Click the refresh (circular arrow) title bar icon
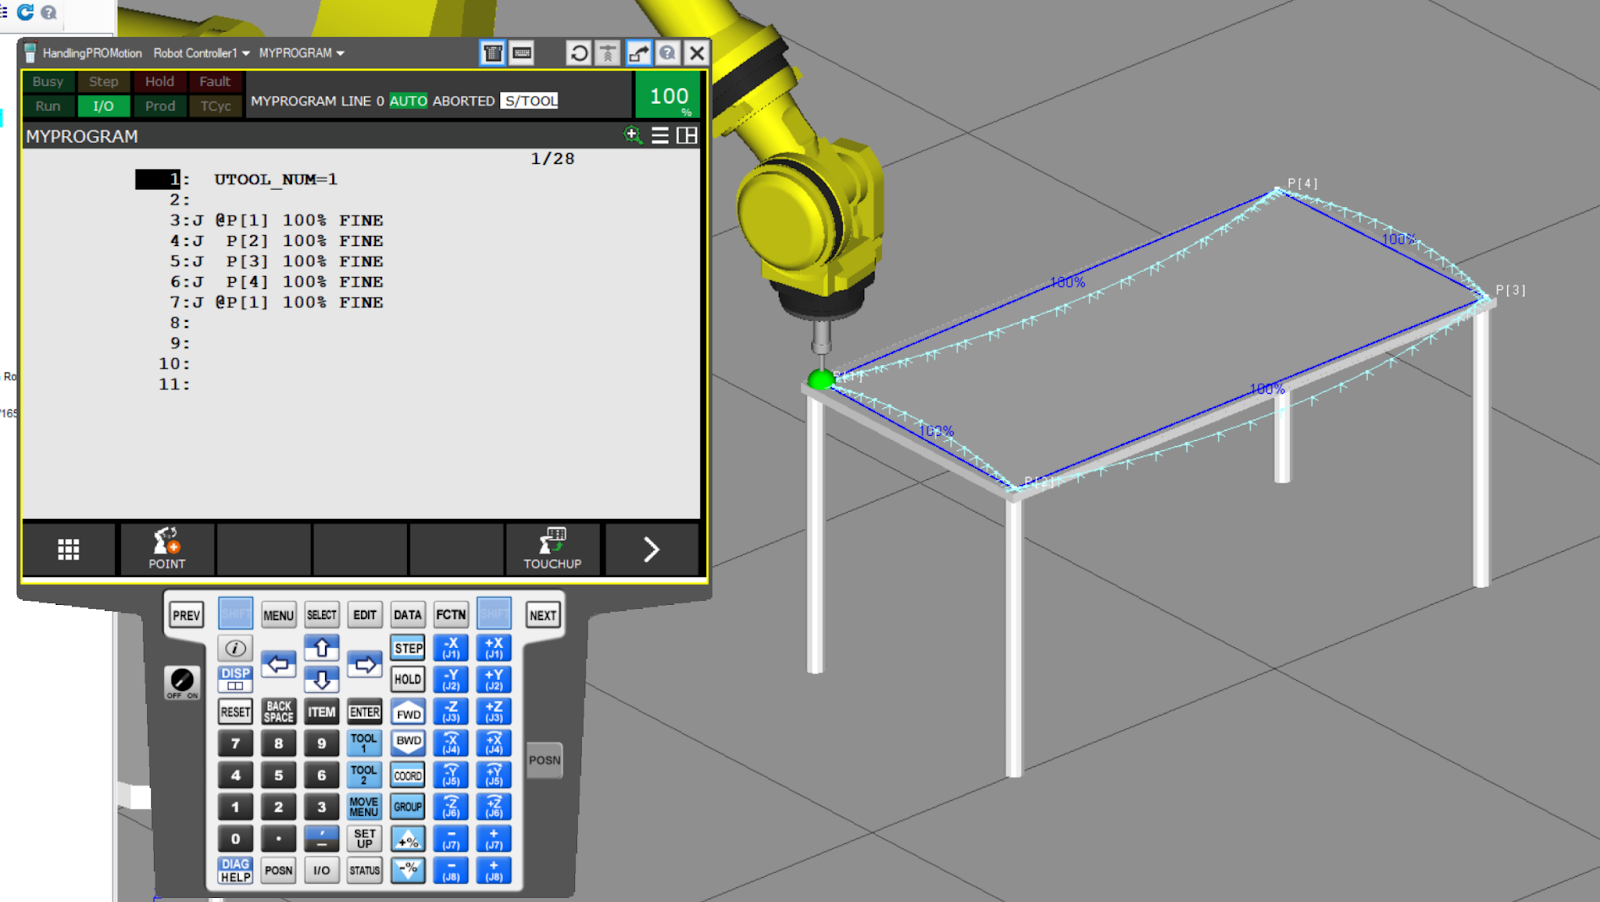The height and width of the screenshot is (902, 1600). [x=578, y=53]
